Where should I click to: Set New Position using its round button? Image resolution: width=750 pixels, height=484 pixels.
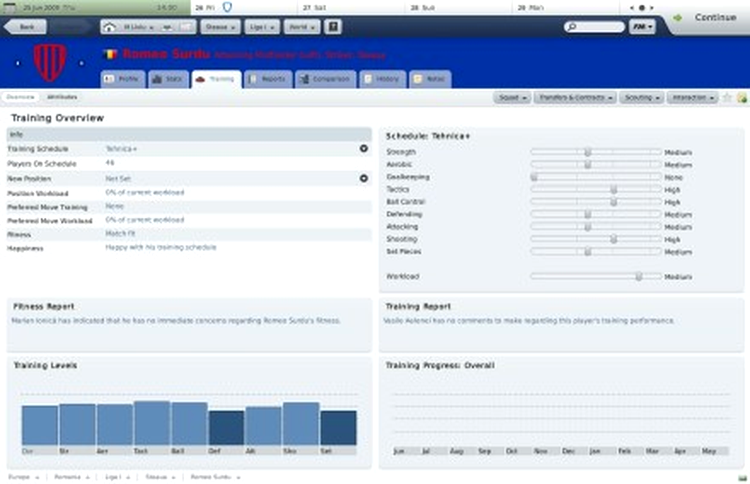[x=364, y=178]
